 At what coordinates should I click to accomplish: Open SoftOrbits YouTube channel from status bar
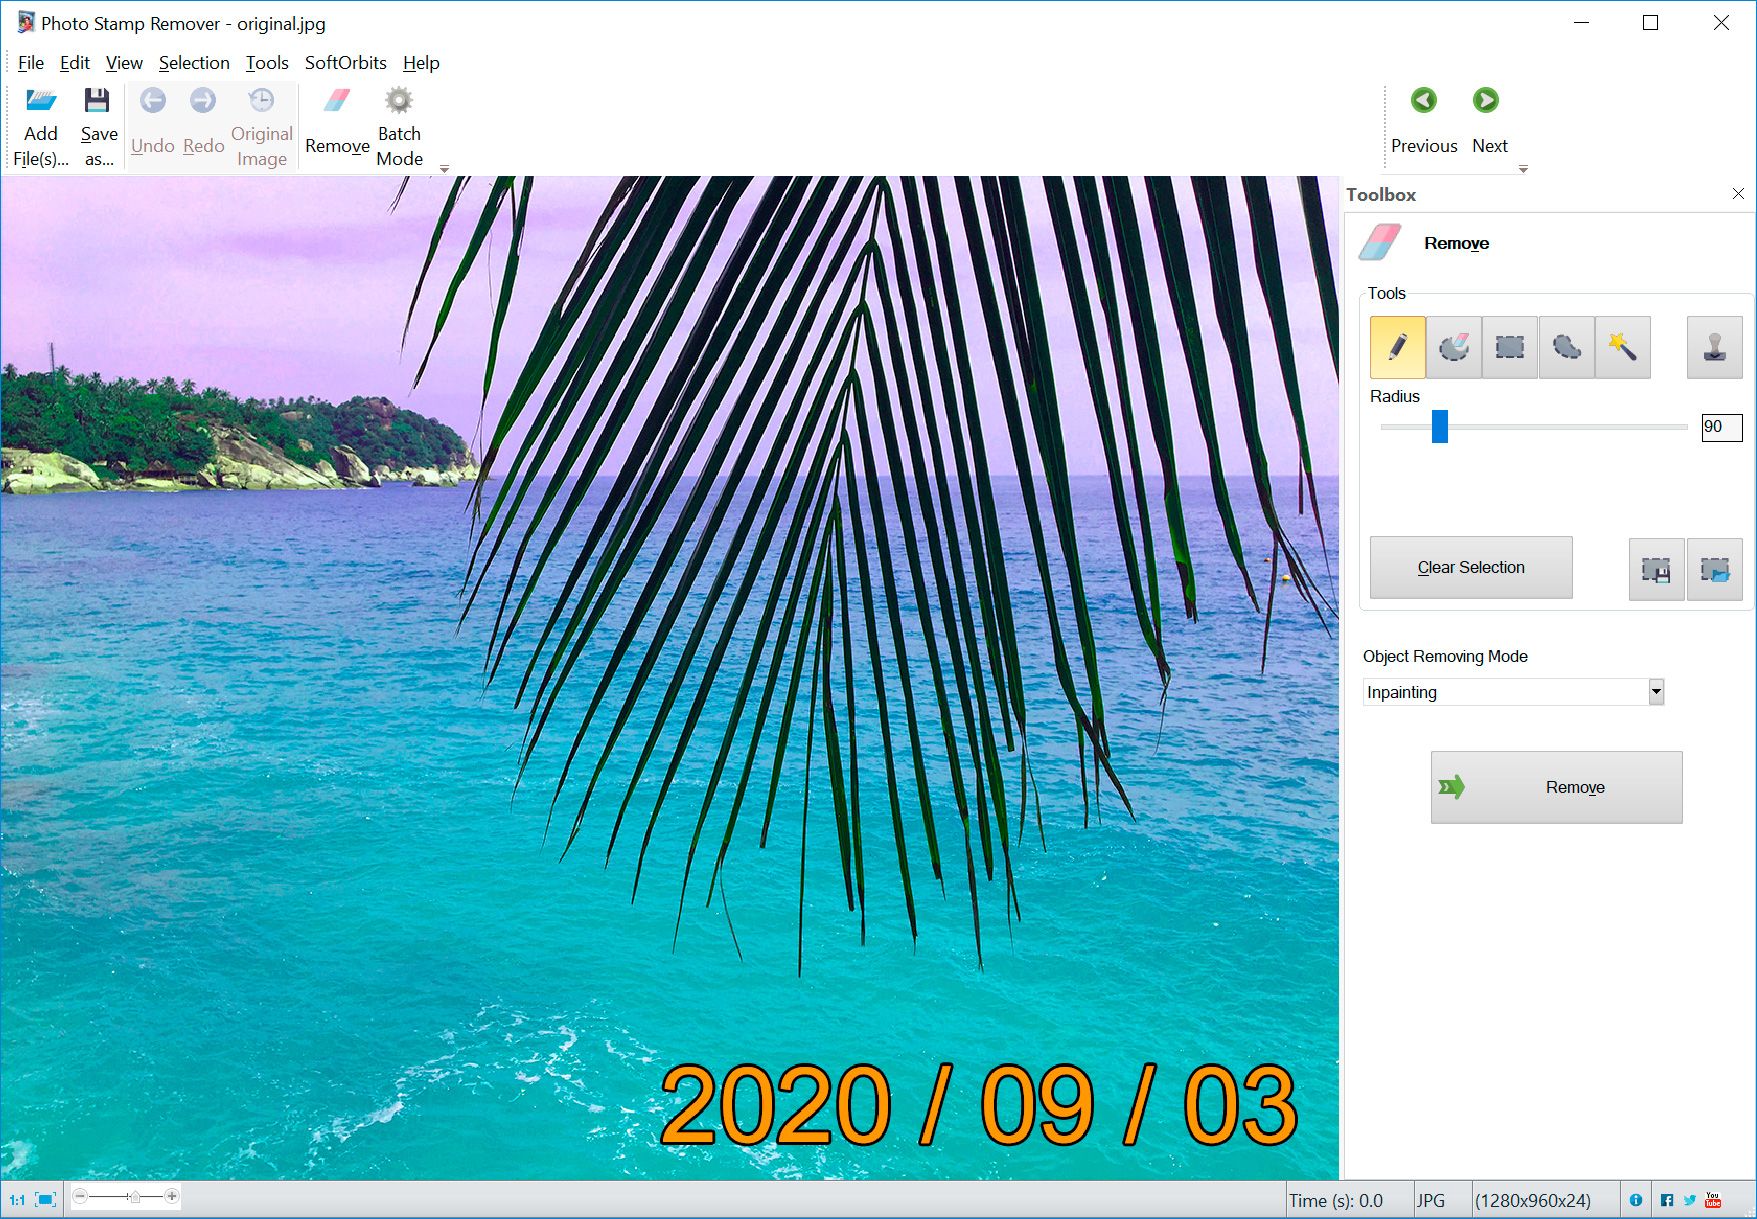pos(1714,1199)
